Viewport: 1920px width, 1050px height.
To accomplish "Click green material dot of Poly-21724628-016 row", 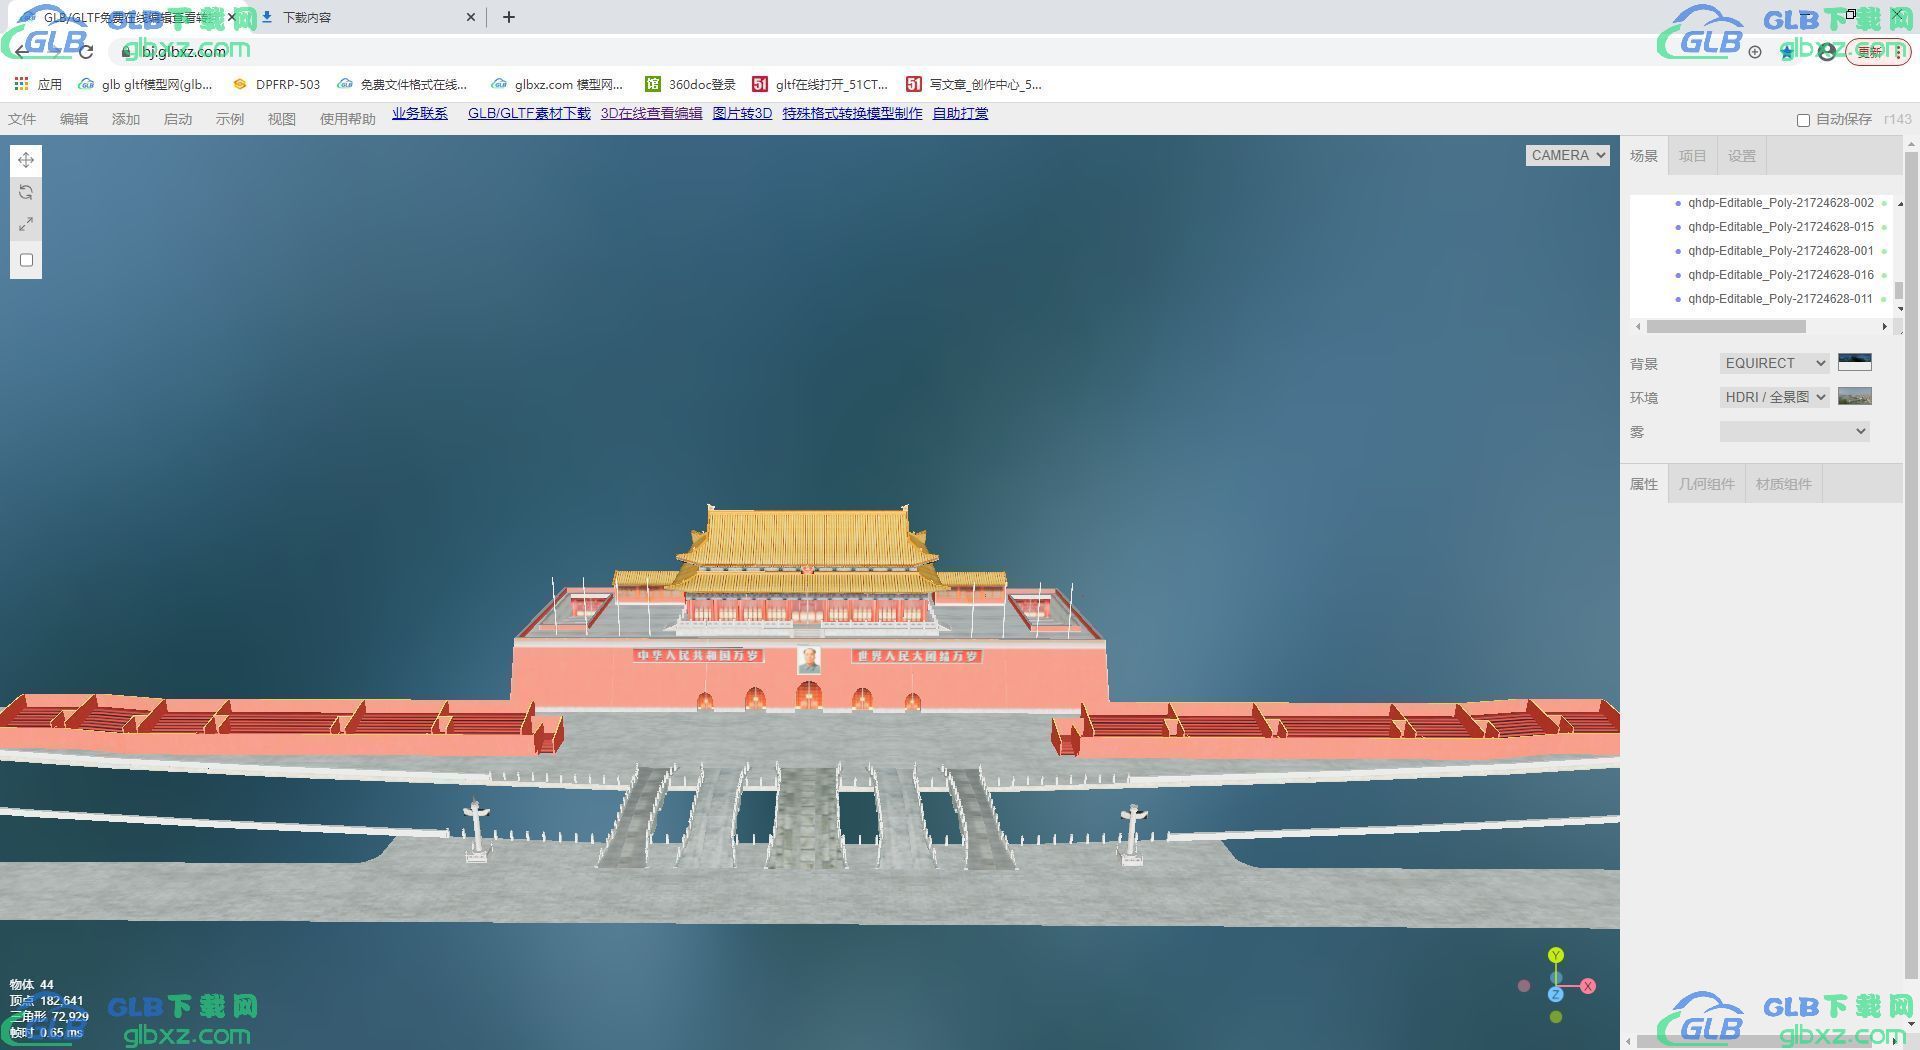I will [x=1884, y=275].
